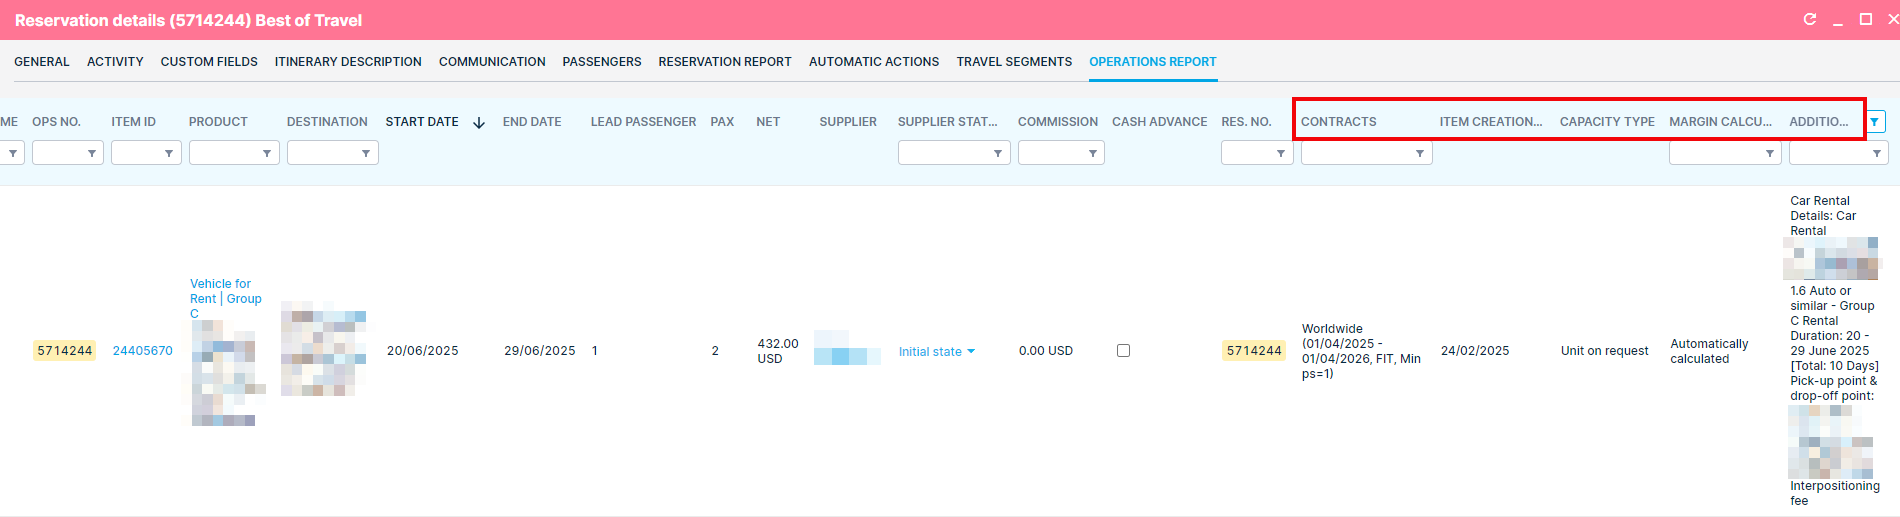Click the Commission filter funnel icon
This screenshot has height=517, width=1900.
1093,154
